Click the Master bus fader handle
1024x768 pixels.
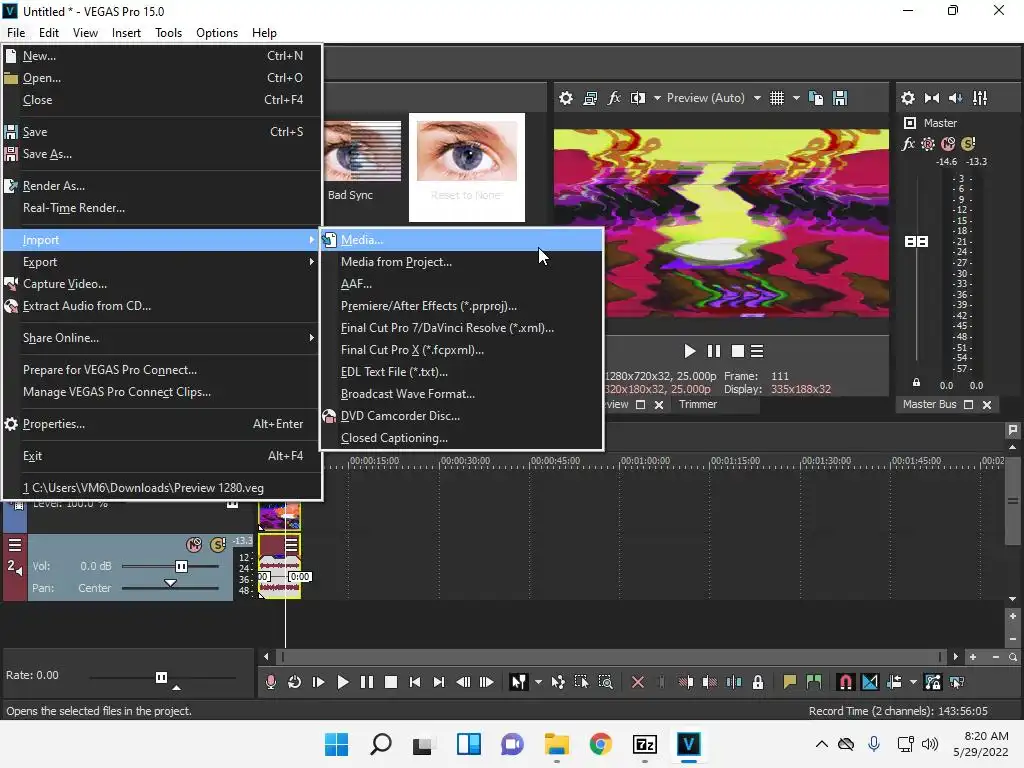[916, 242]
